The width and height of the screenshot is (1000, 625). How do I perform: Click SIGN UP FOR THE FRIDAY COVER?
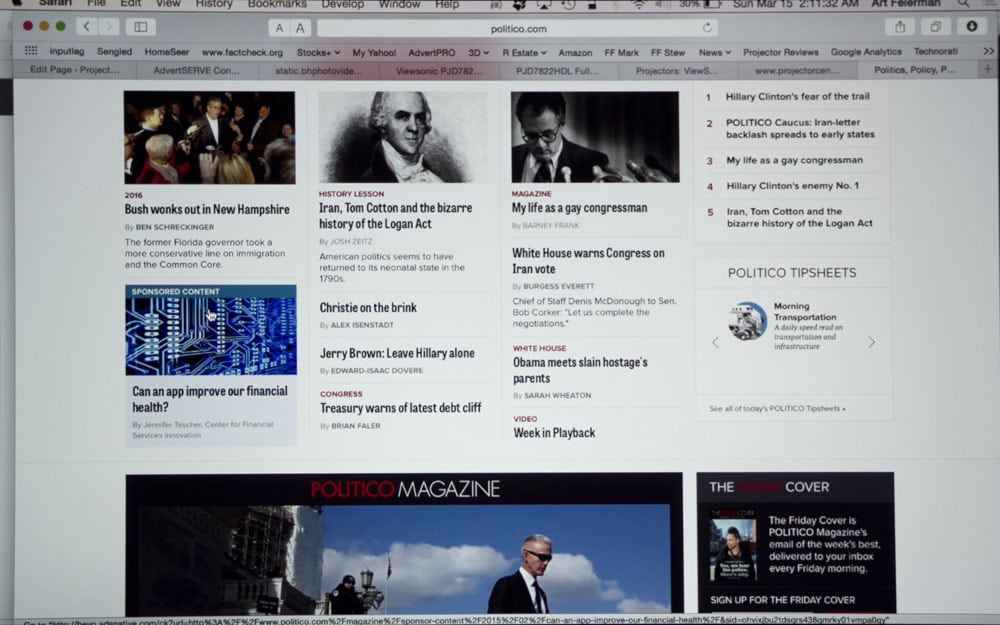click(x=783, y=600)
